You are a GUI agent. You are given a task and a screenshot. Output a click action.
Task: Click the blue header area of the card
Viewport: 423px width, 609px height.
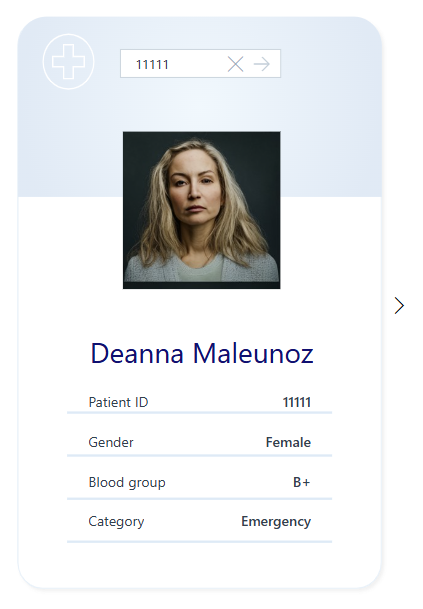pyautogui.click(x=330, y=117)
